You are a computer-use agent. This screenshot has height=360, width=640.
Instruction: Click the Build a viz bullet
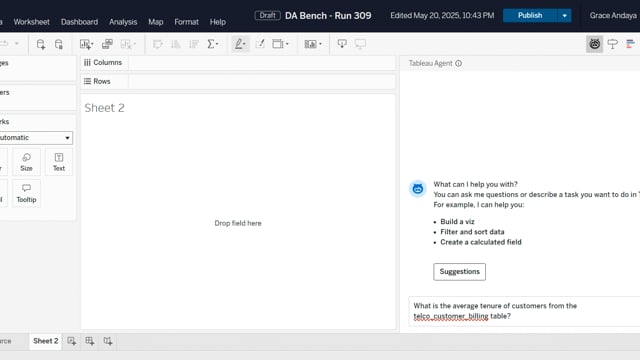pyautogui.click(x=457, y=222)
